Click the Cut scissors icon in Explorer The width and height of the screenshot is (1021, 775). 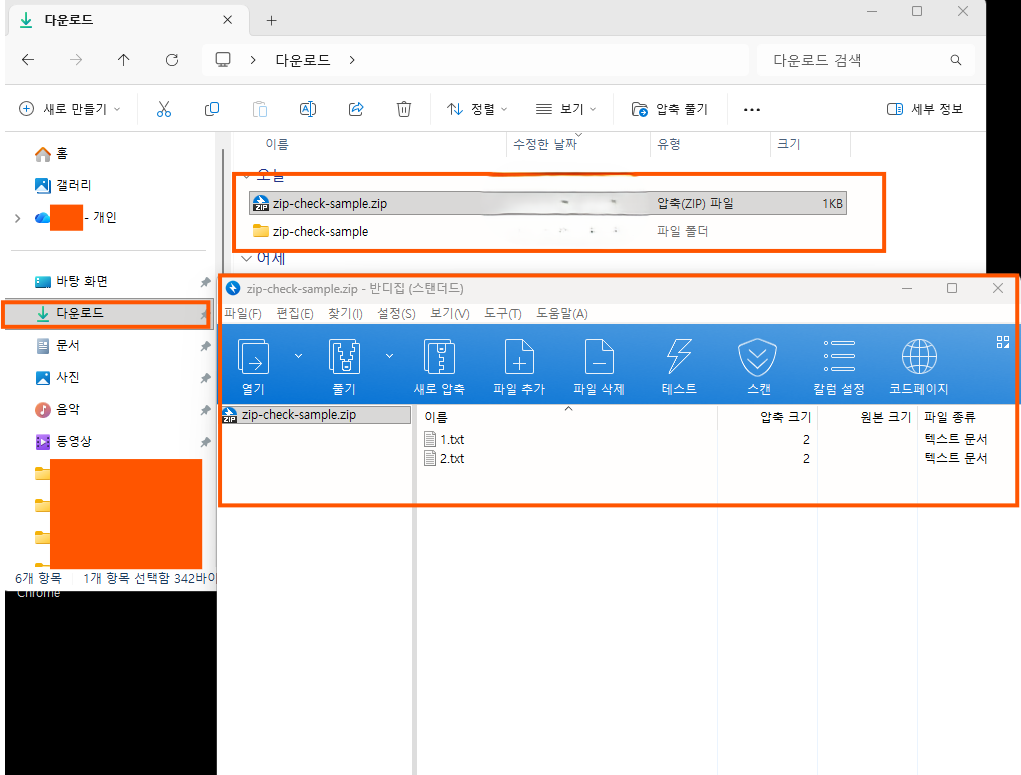point(163,109)
